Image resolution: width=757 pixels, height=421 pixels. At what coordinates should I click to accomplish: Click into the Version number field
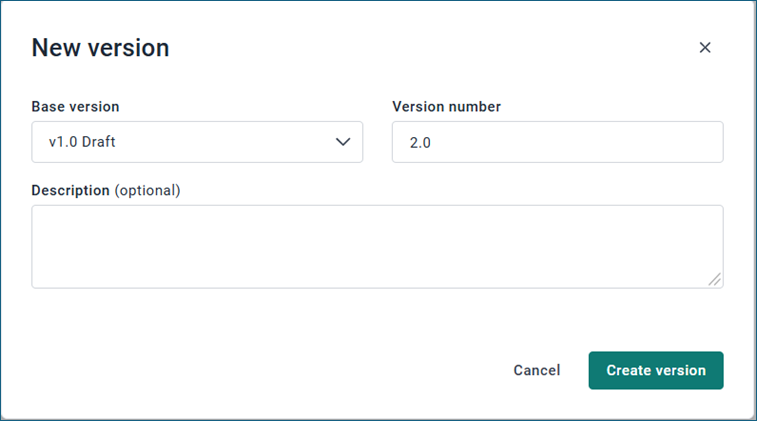557,142
